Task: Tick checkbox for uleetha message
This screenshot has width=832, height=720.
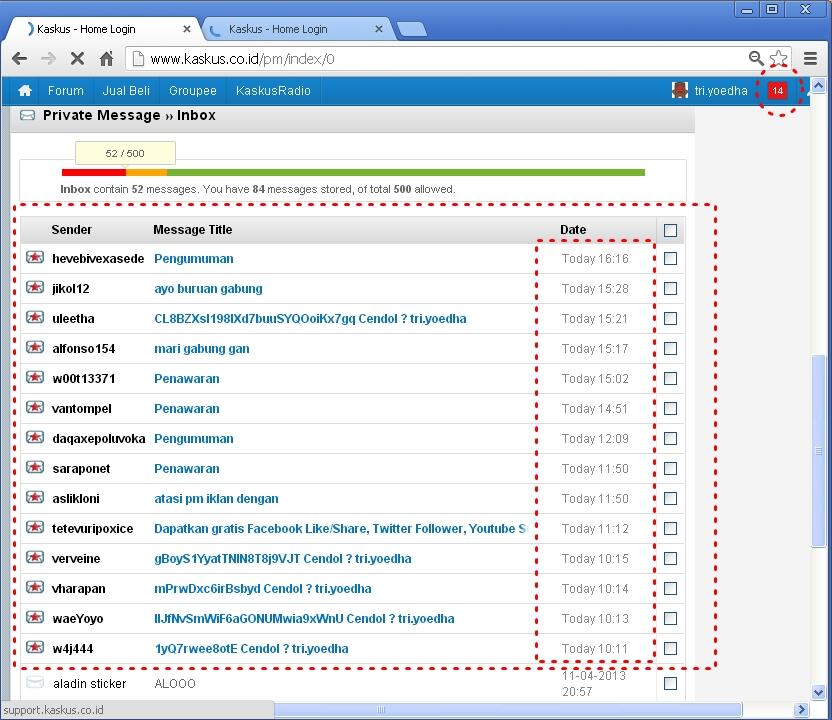Action: [670, 318]
